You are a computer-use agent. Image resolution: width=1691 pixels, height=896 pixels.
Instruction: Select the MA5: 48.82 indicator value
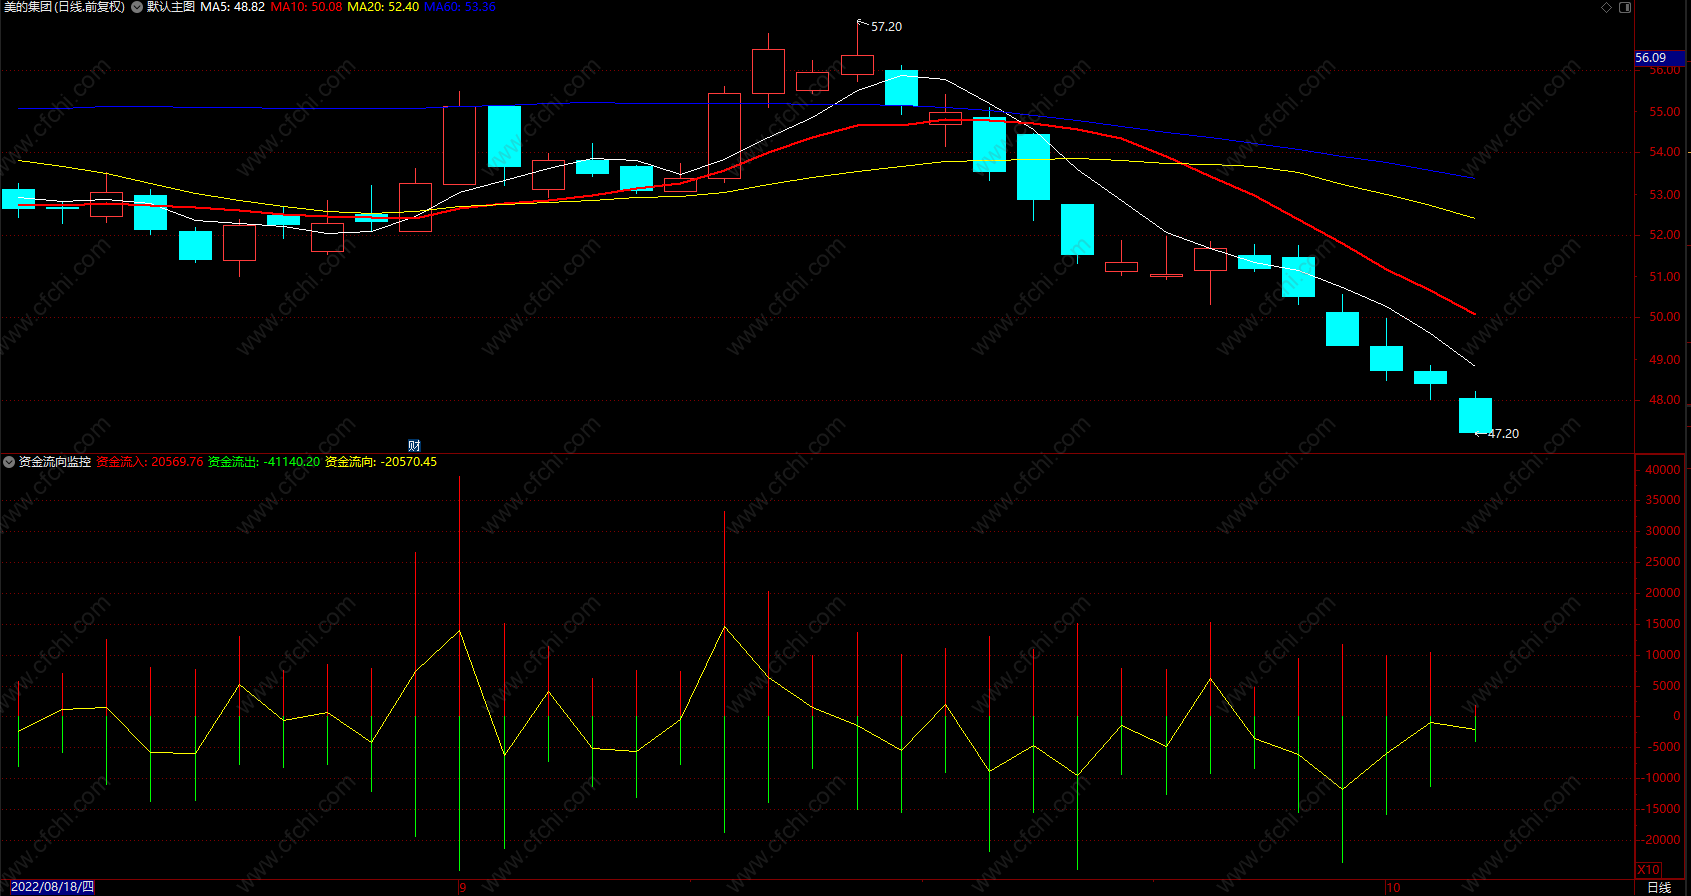tap(233, 7)
